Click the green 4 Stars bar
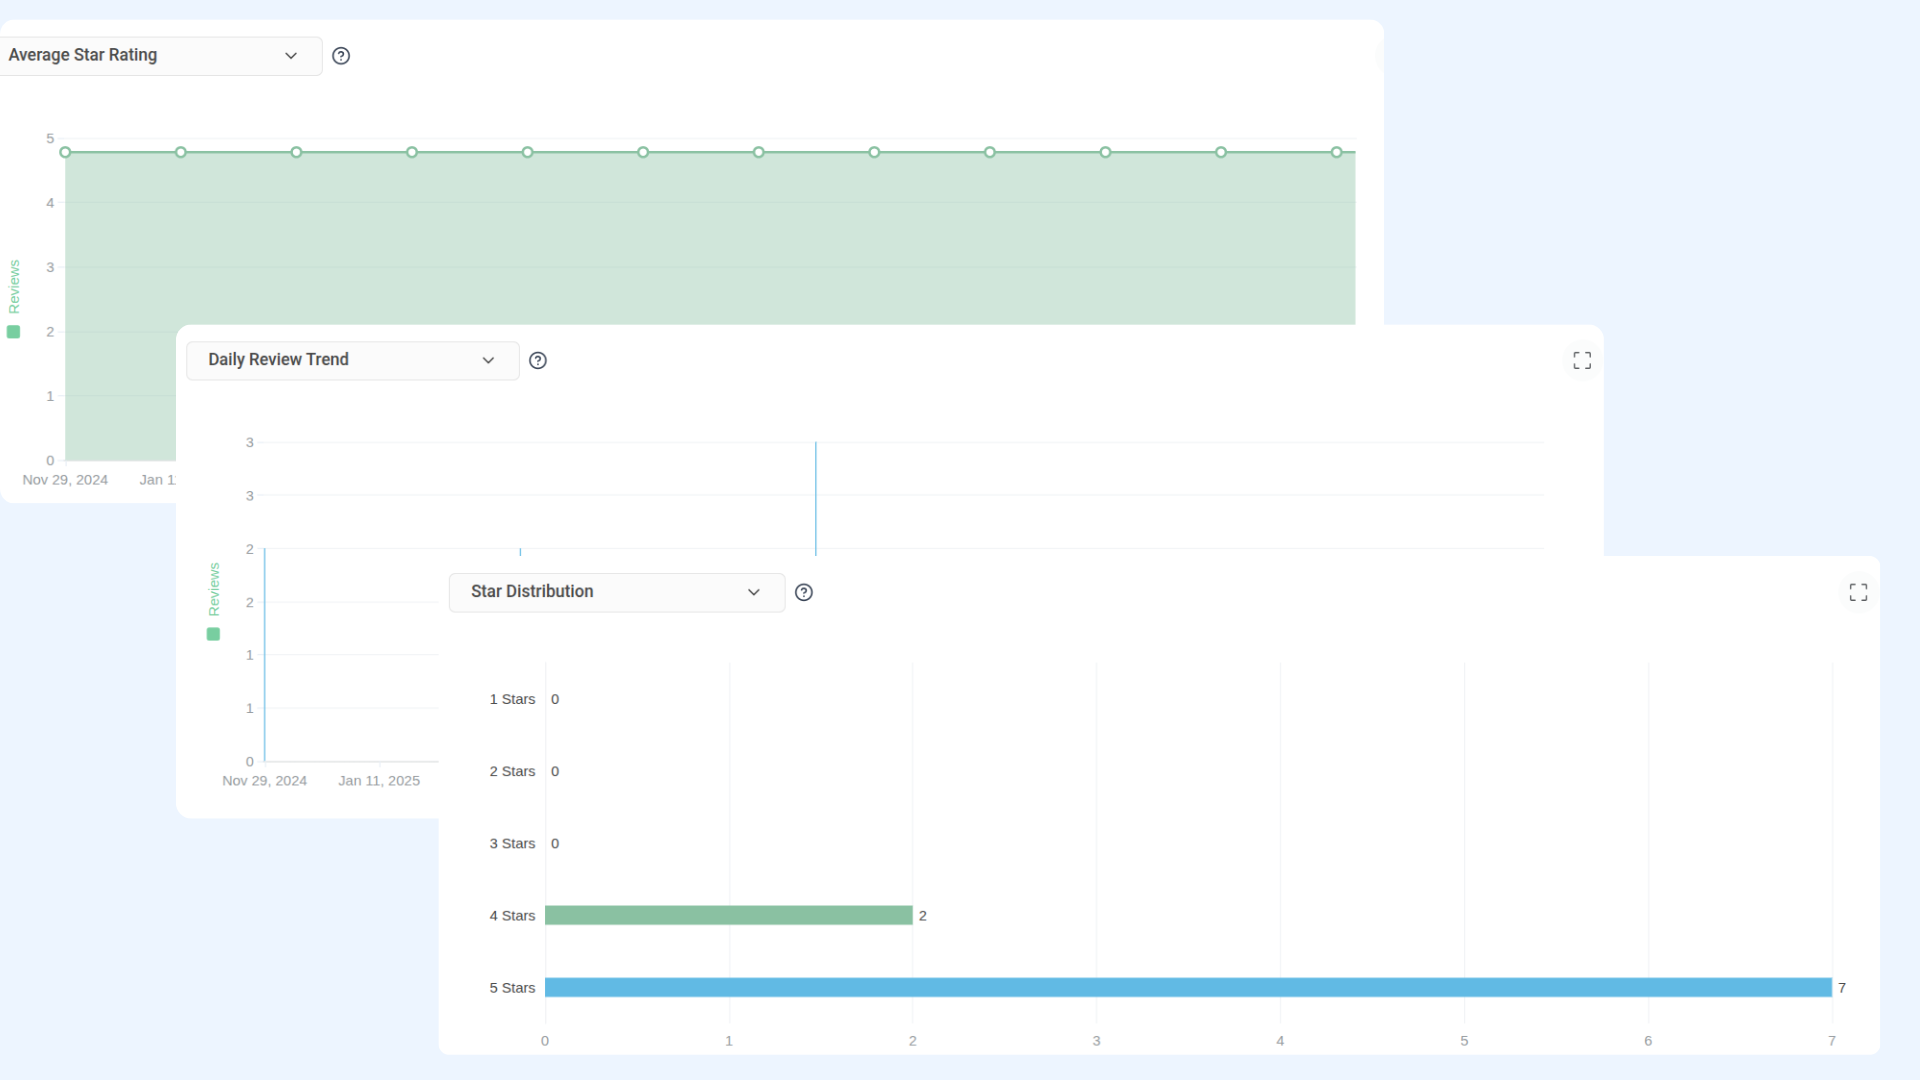The width and height of the screenshot is (1920, 1080). click(x=728, y=915)
